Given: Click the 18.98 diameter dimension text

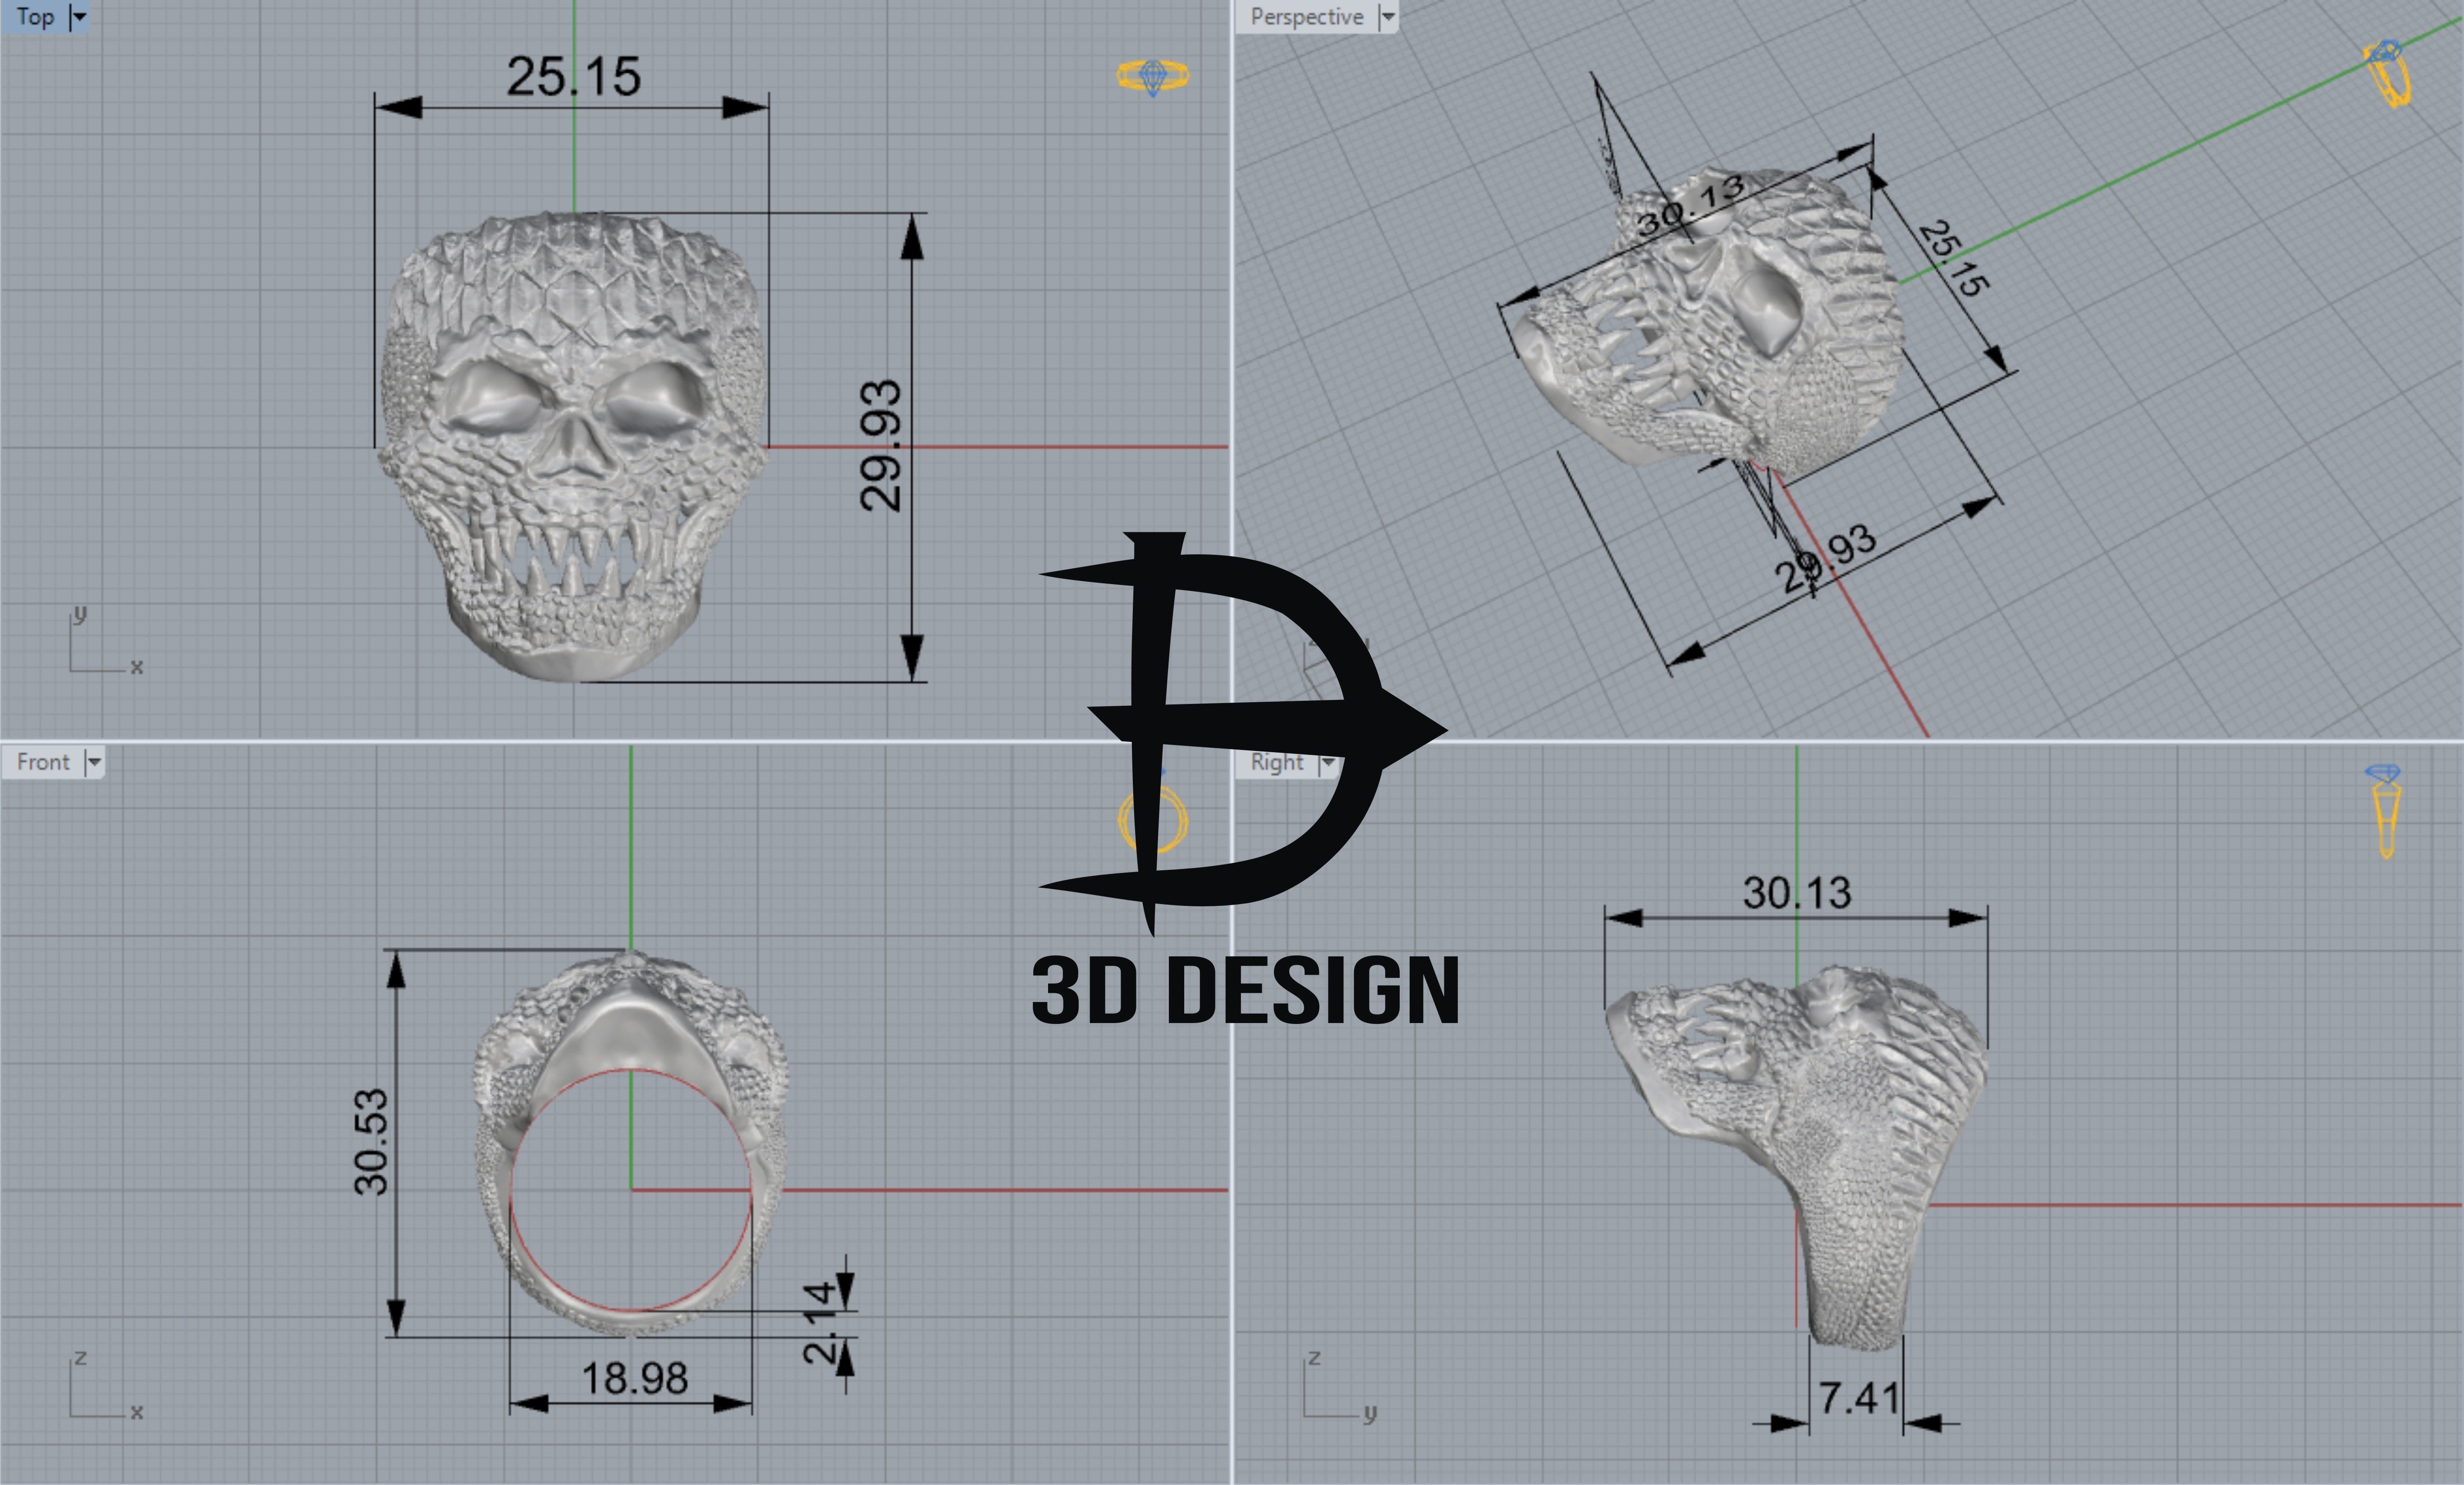Looking at the screenshot, I should pos(635,1379).
